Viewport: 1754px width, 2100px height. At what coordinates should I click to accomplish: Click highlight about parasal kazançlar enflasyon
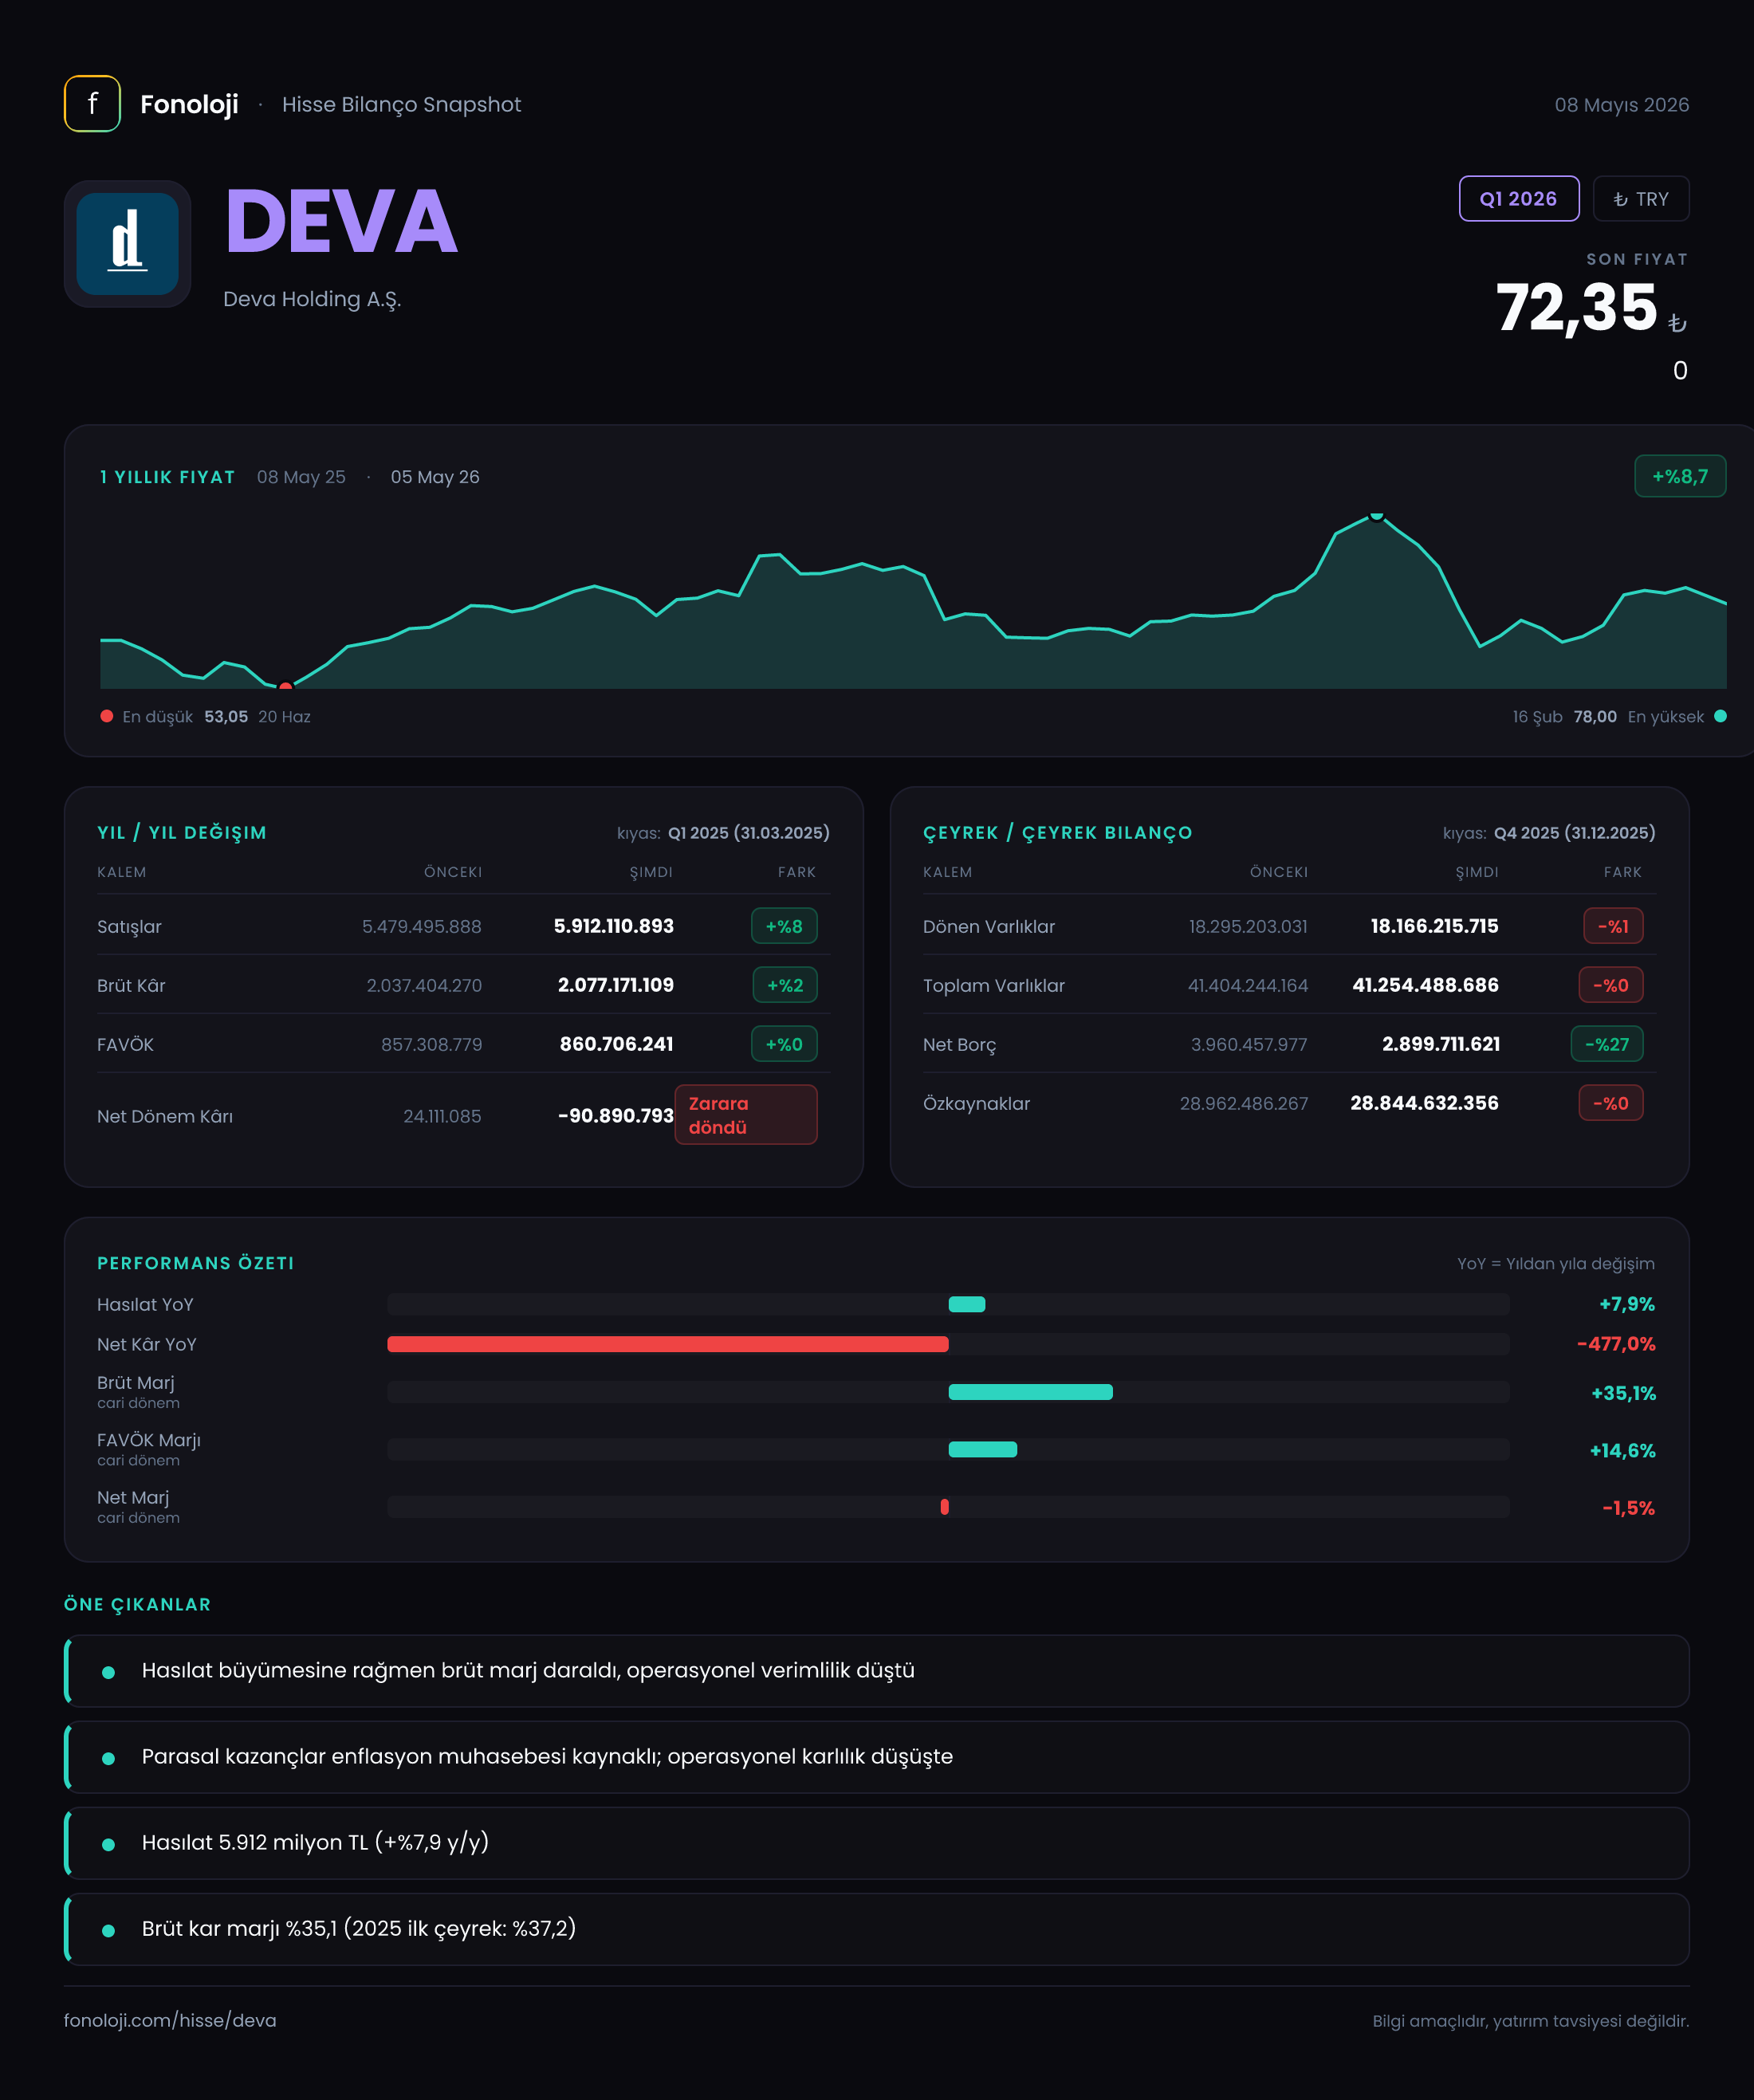coord(876,1757)
